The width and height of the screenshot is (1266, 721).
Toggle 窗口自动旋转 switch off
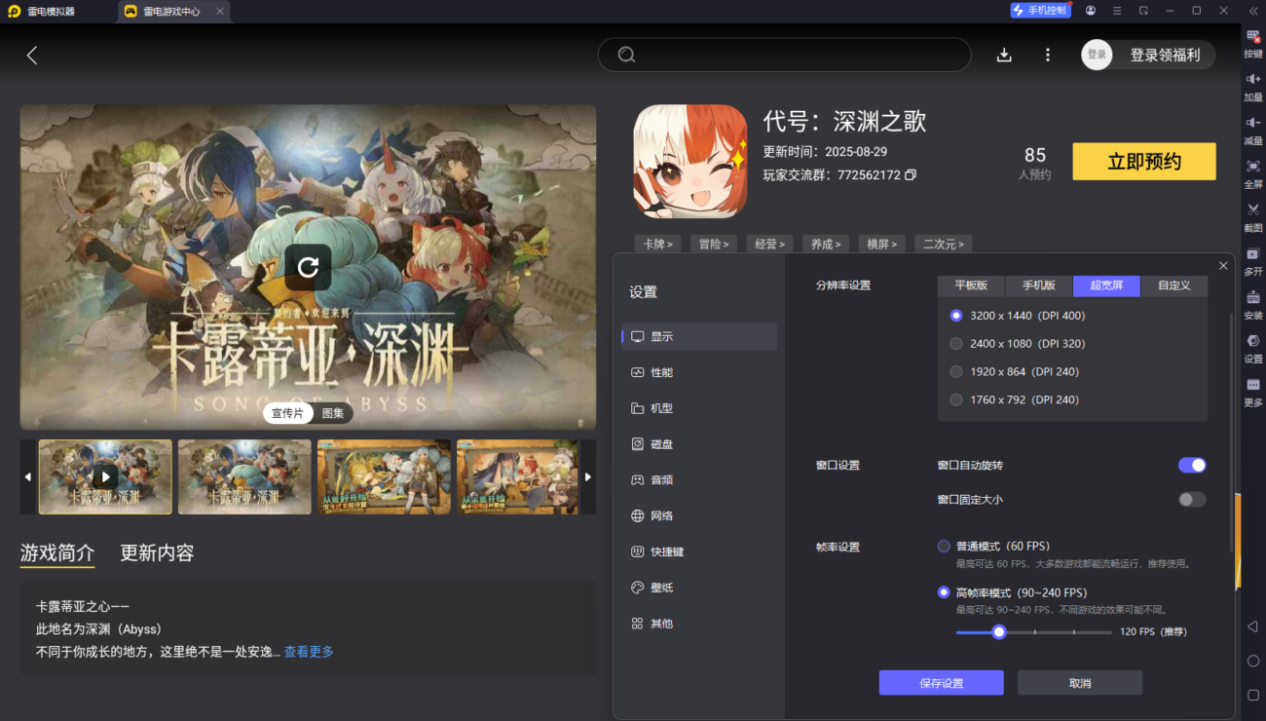pyautogui.click(x=1192, y=465)
